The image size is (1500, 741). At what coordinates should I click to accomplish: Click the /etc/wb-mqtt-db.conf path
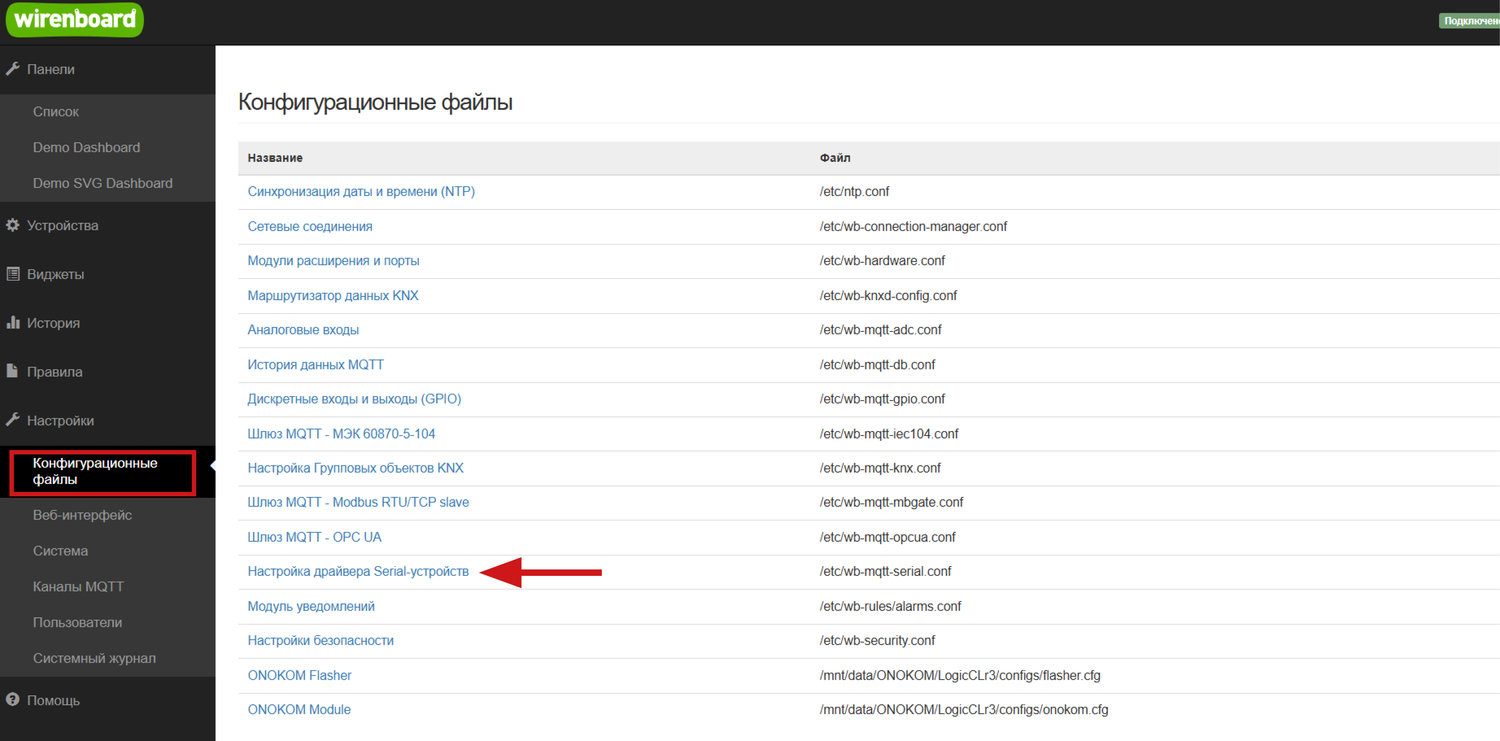point(877,364)
